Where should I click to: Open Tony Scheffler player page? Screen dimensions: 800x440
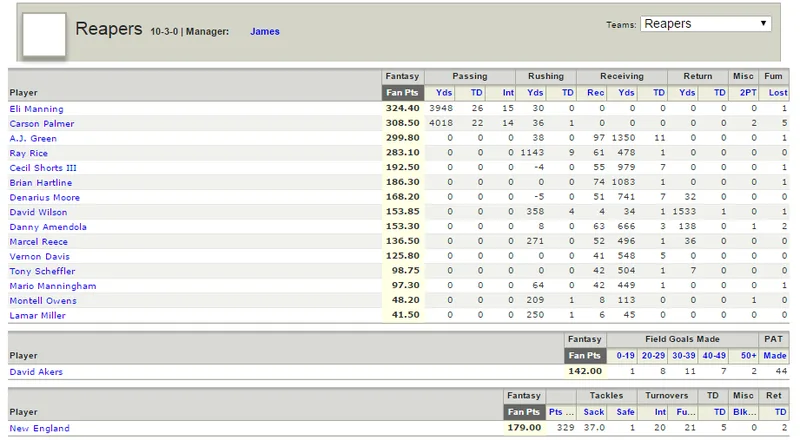click(42, 272)
